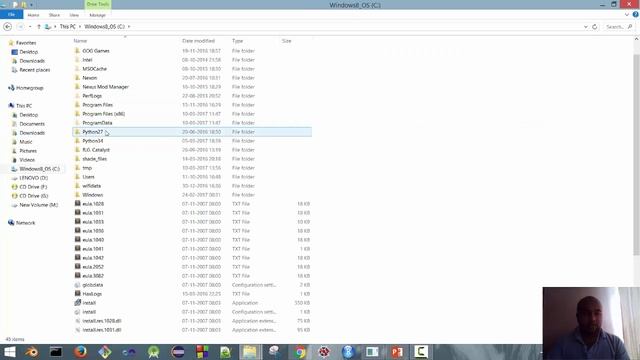Click the Up one level arrow

39,27
